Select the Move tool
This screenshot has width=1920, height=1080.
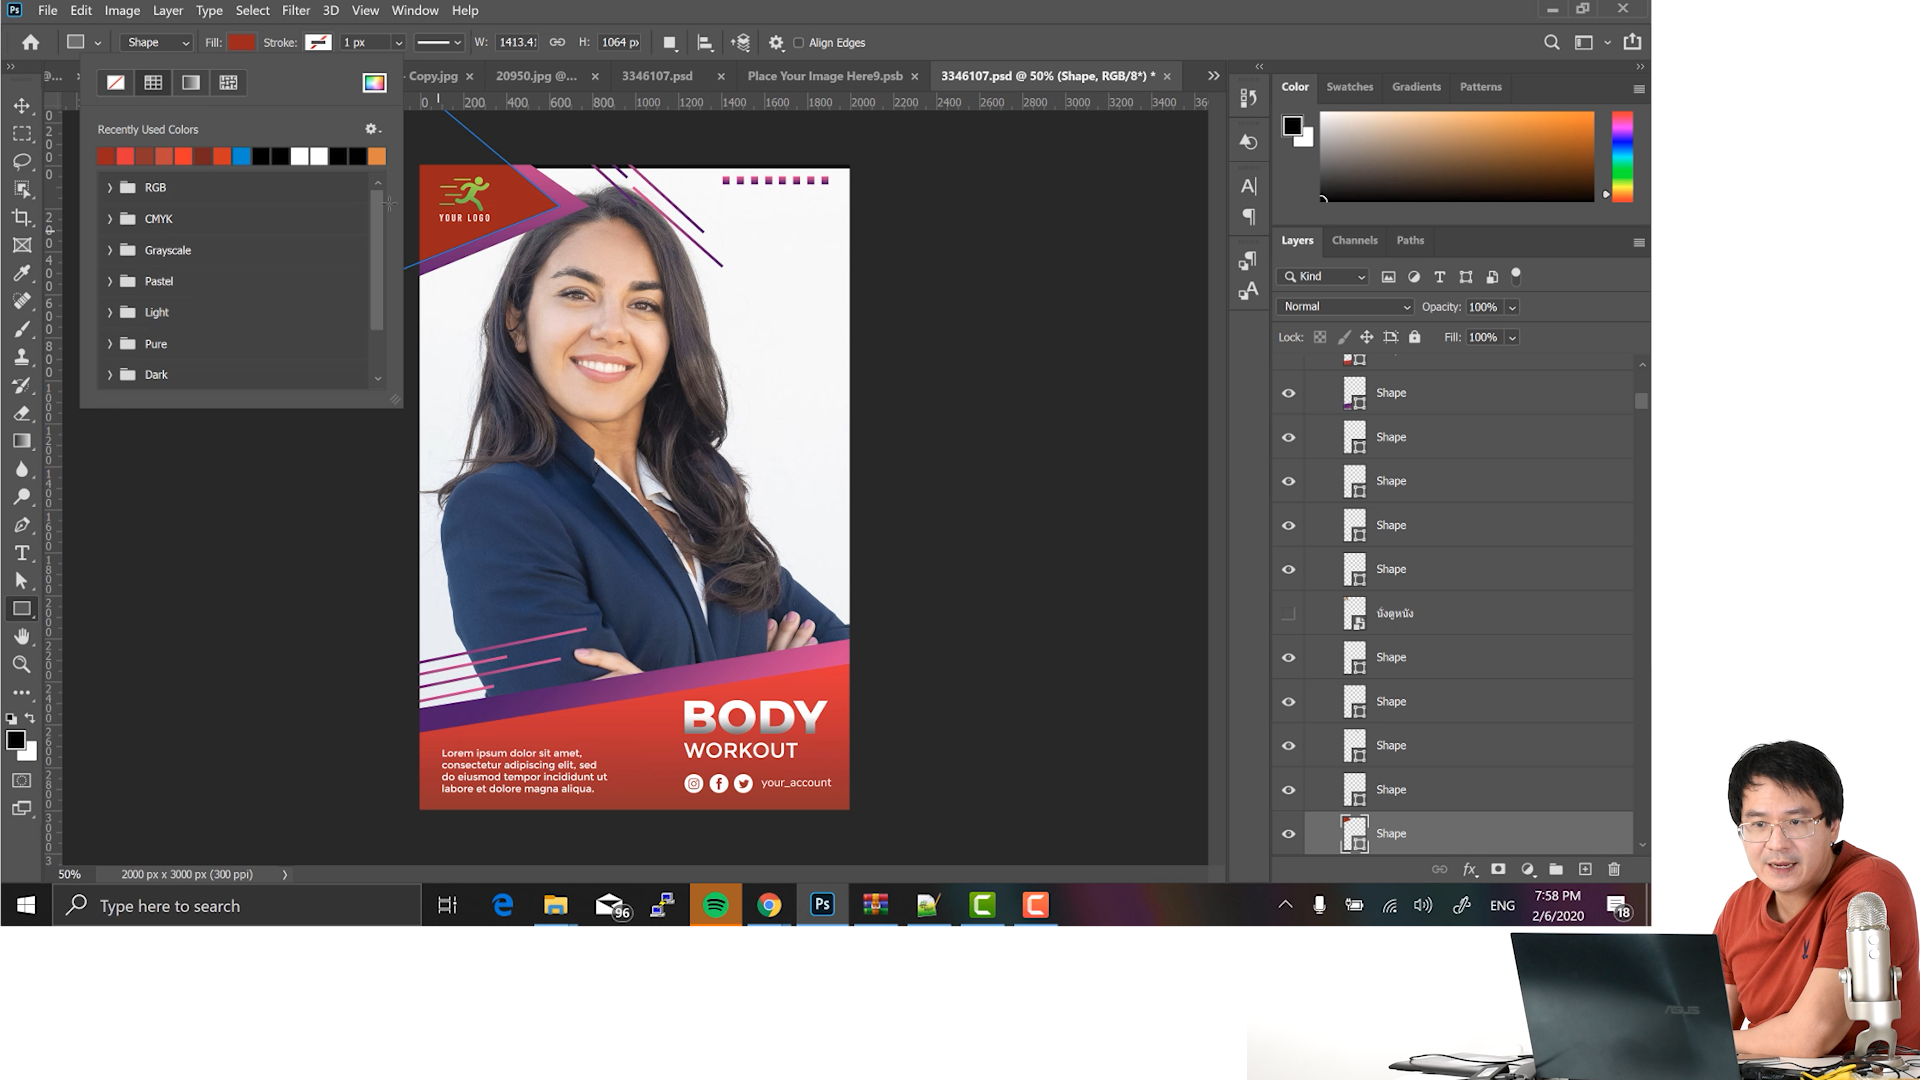click(21, 105)
